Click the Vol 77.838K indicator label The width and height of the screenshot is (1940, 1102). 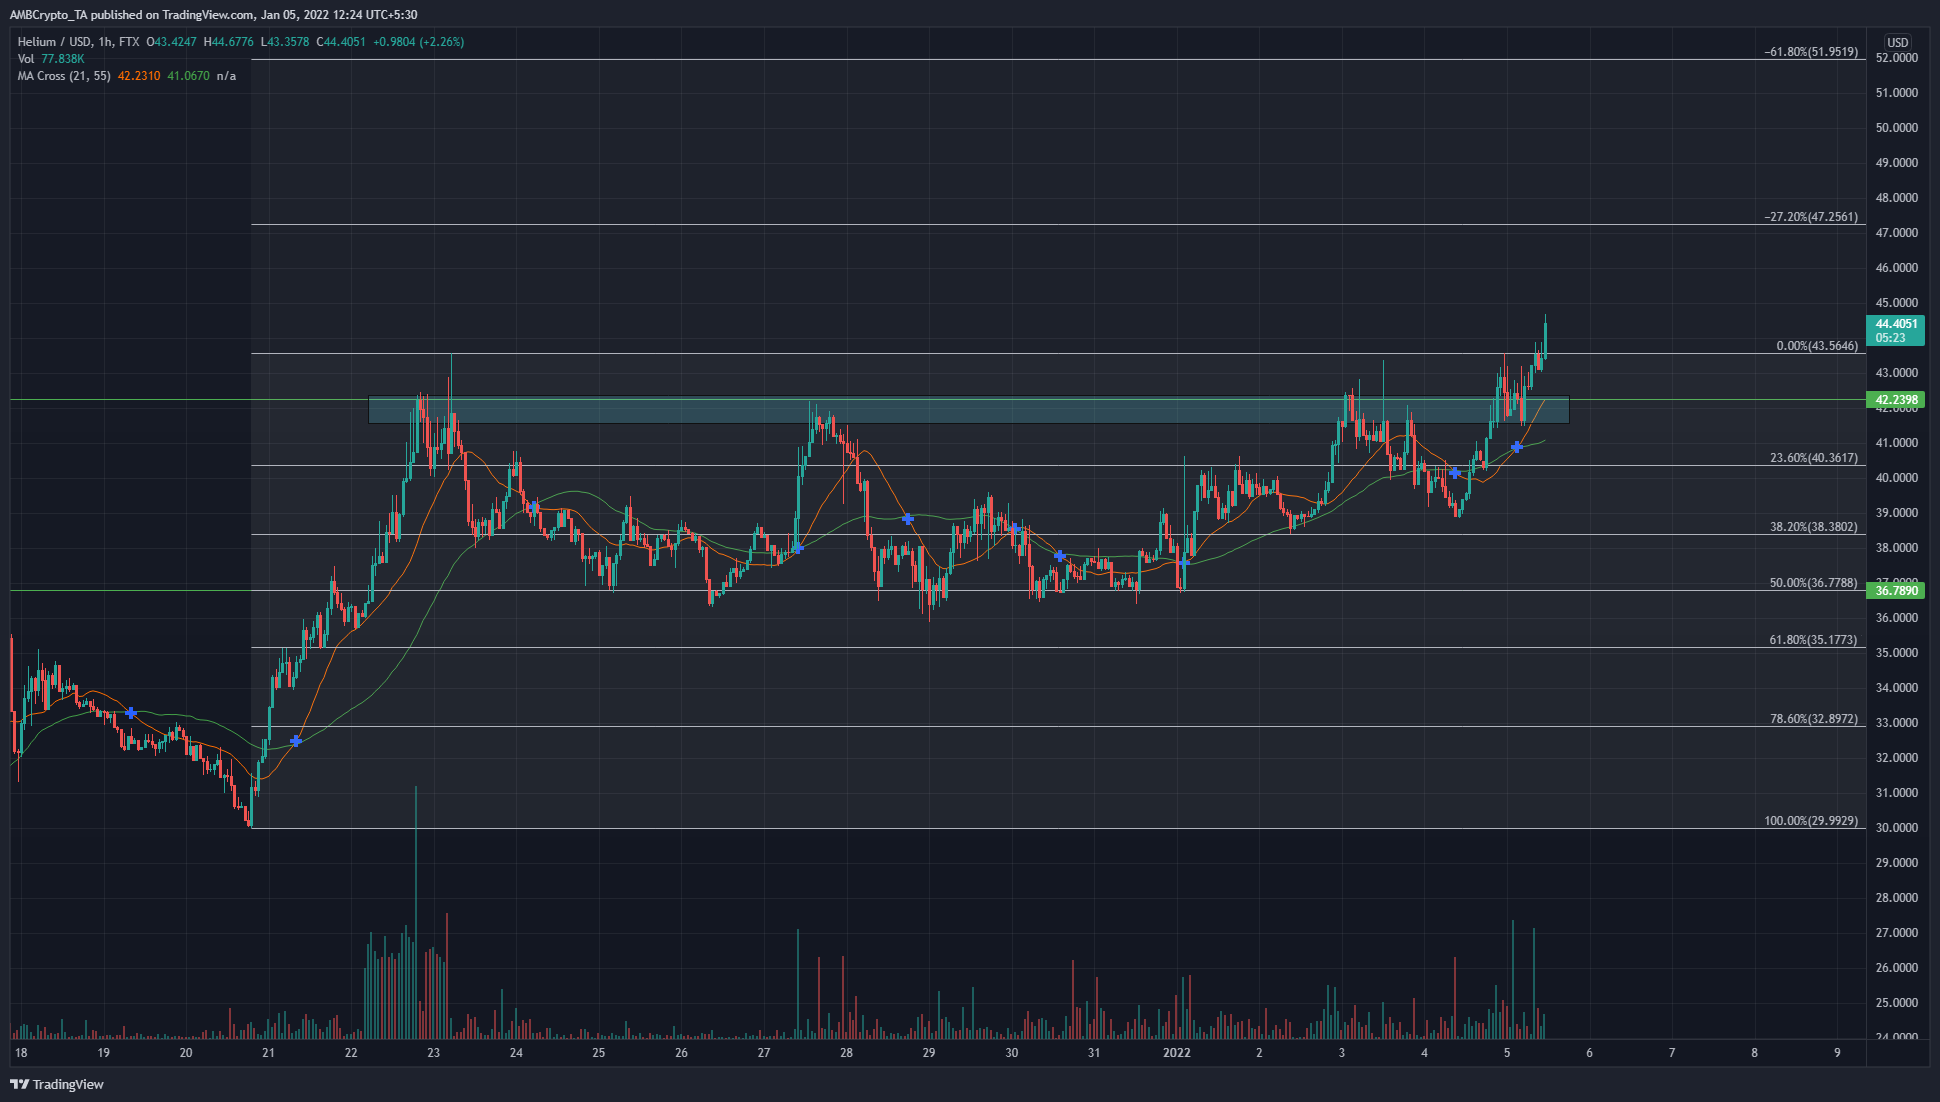tap(50, 59)
